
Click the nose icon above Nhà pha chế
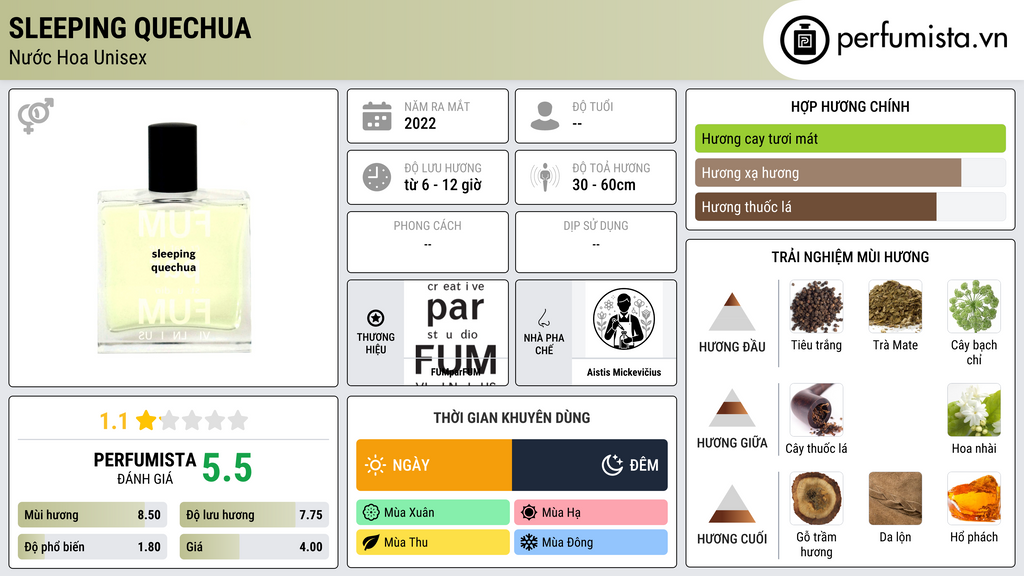point(543,318)
